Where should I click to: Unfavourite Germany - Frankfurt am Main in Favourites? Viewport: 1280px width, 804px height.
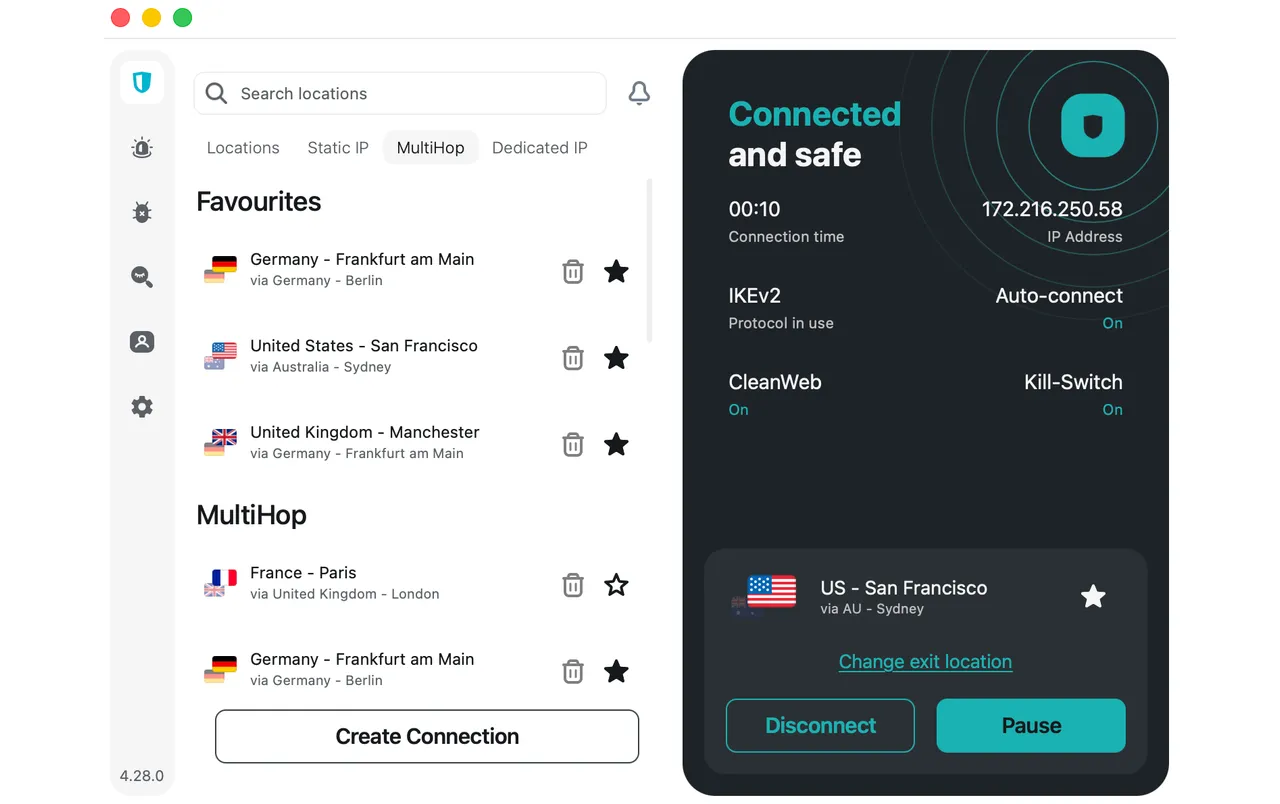pos(616,271)
